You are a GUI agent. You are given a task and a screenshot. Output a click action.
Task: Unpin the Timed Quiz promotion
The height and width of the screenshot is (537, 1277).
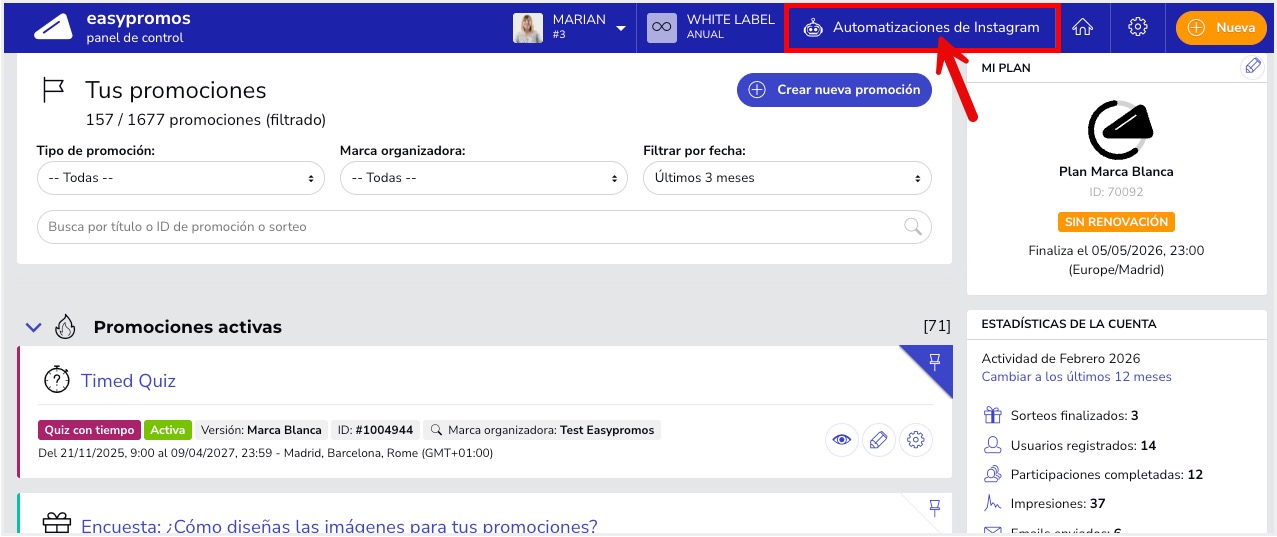(x=935, y=361)
